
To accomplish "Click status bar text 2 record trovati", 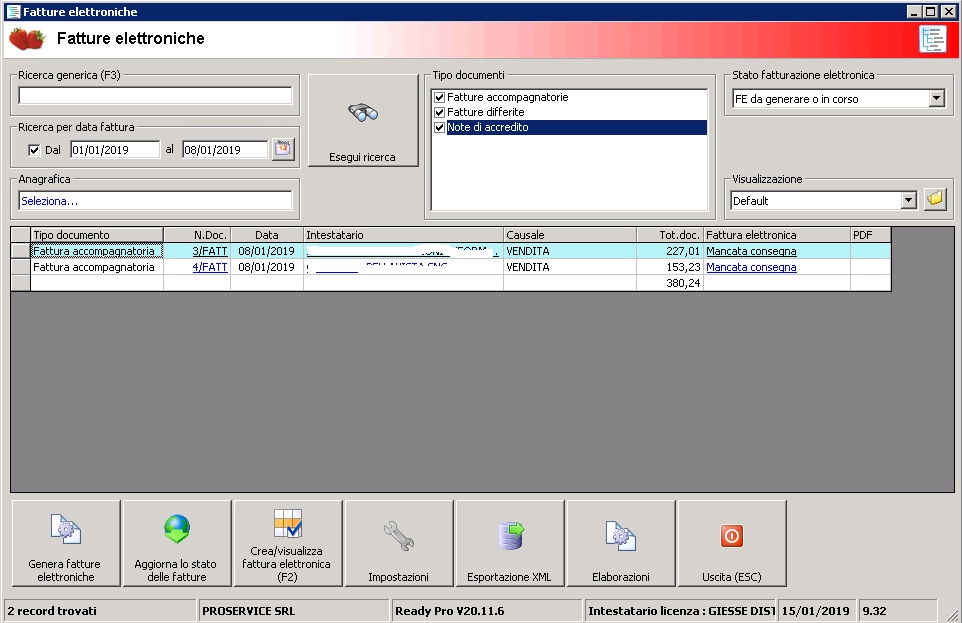I will (x=52, y=611).
